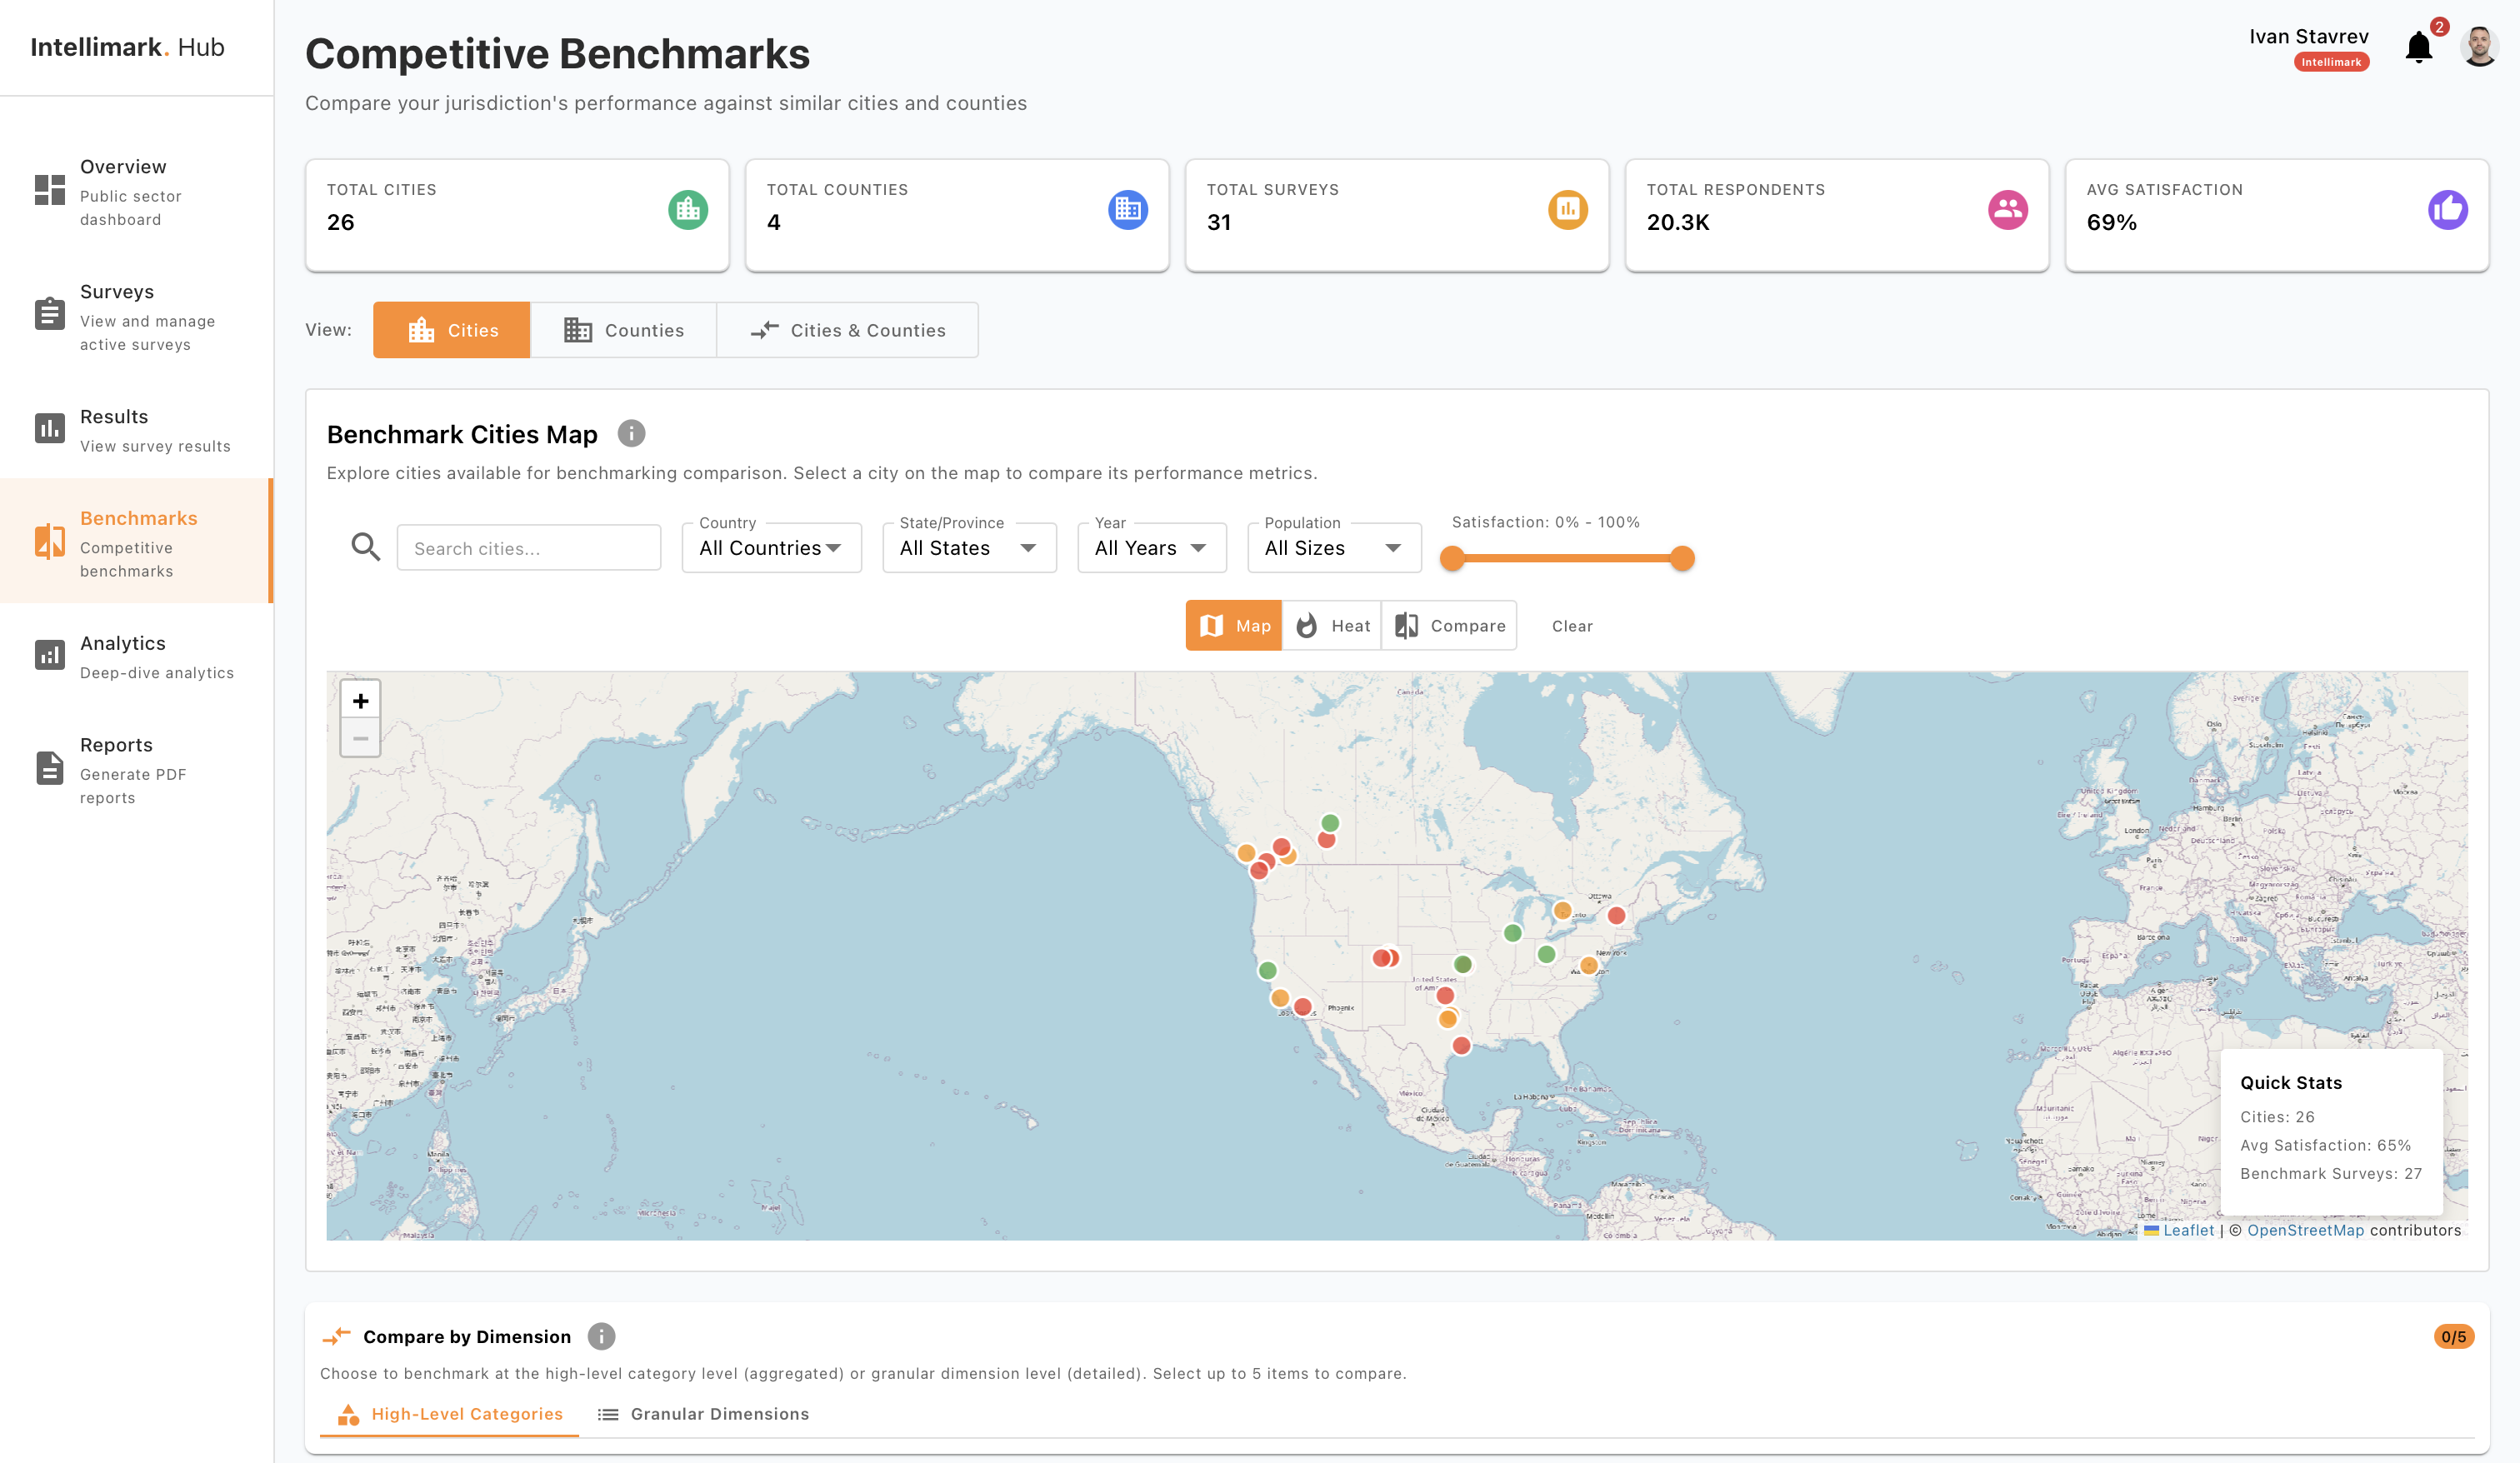Expand the State/Province filter
This screenshot has width=2520, height=1463.
point(968,547)
